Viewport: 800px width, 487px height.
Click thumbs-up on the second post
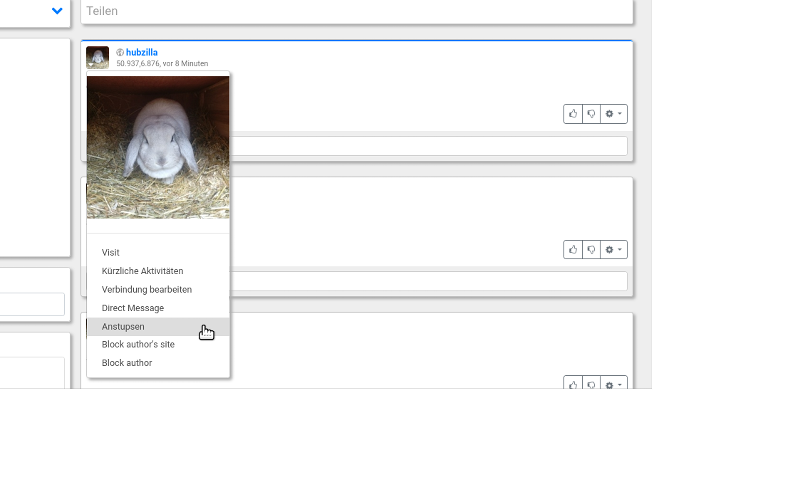(573, 249)
